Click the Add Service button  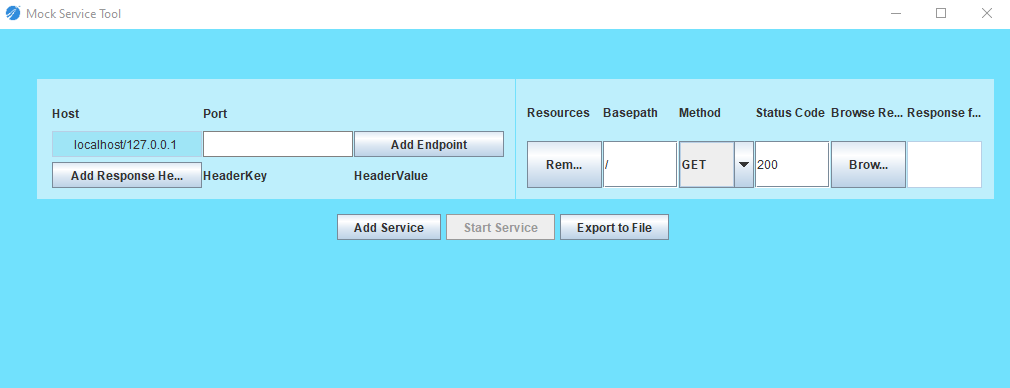pyautogui.click(x=389, y=228)
